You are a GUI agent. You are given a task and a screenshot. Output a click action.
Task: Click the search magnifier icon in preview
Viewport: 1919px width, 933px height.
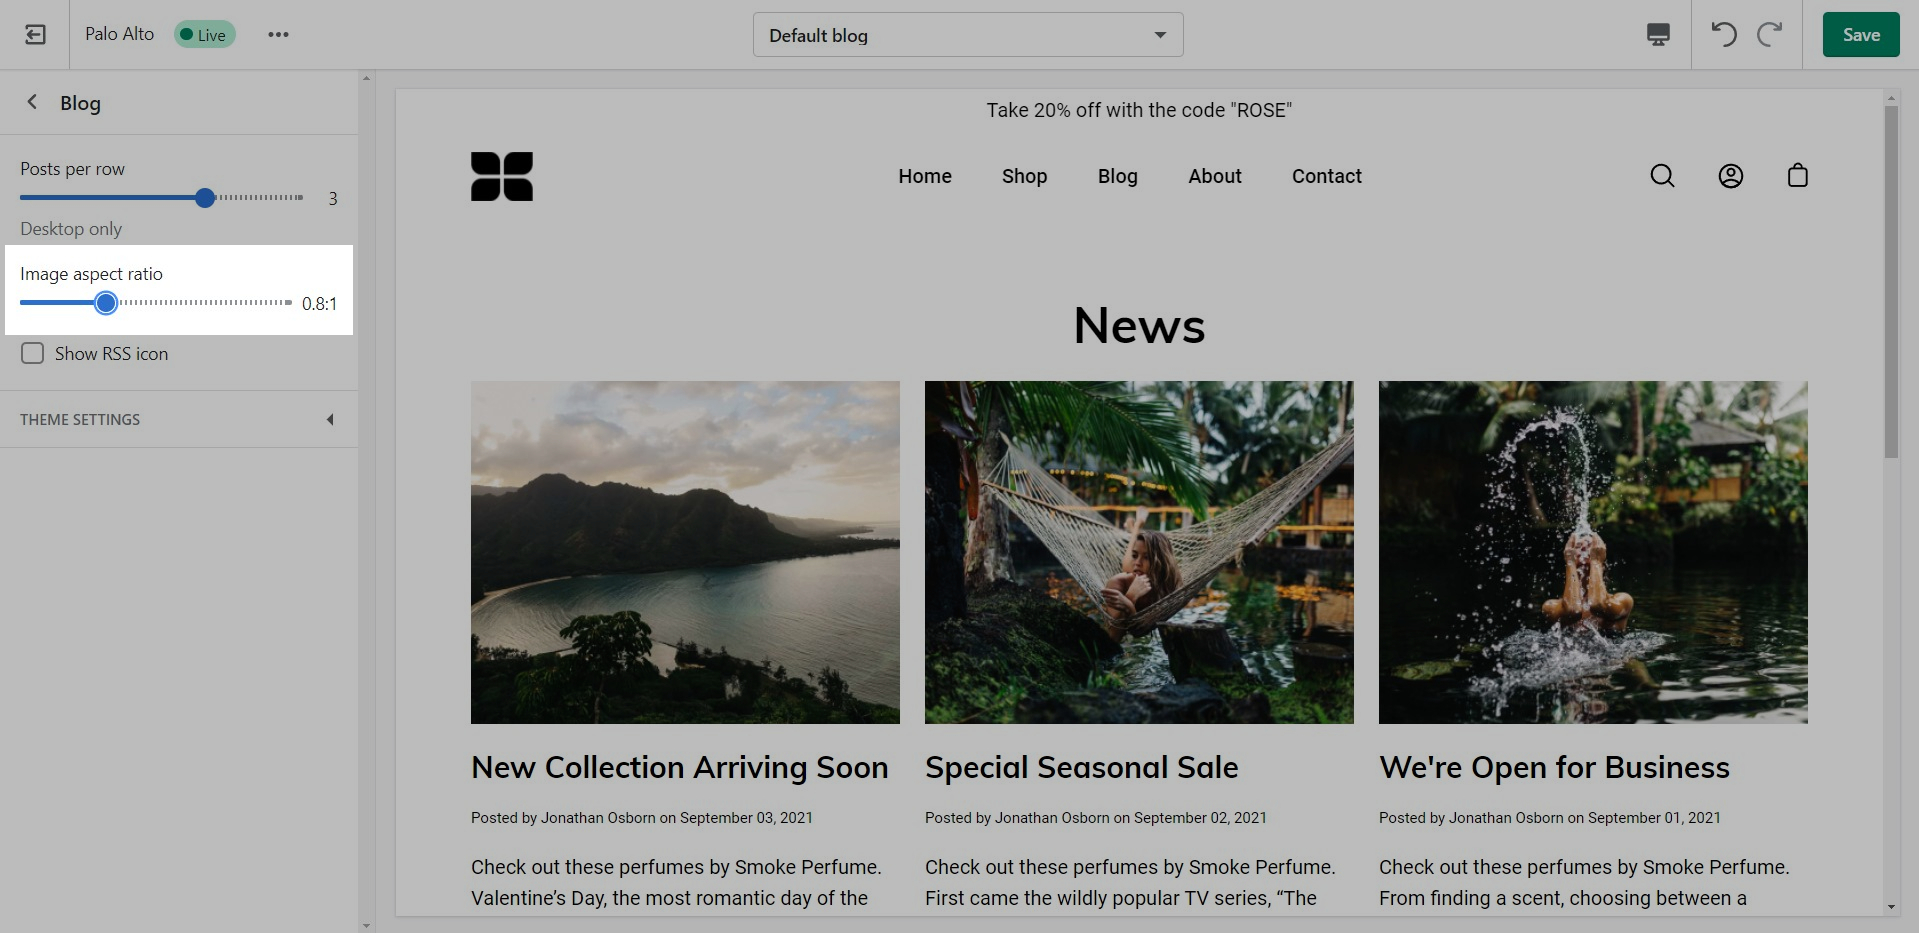(x=1662, y=176)
